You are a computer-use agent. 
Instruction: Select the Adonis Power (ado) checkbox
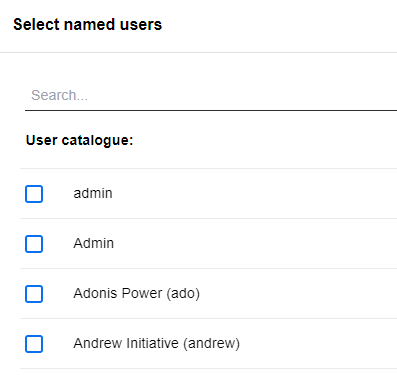[34, 294]
